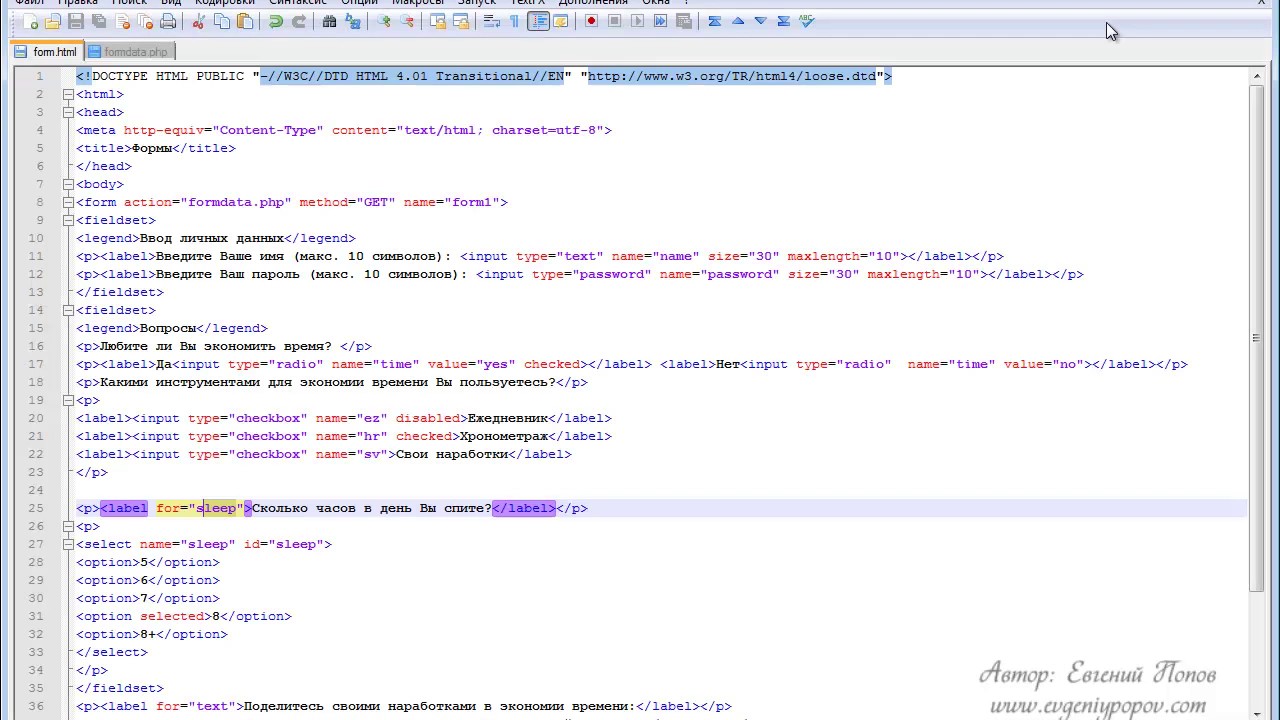Collapse the paragraph block on line 26
The image size is (1280, 720).
pos(68,526)
